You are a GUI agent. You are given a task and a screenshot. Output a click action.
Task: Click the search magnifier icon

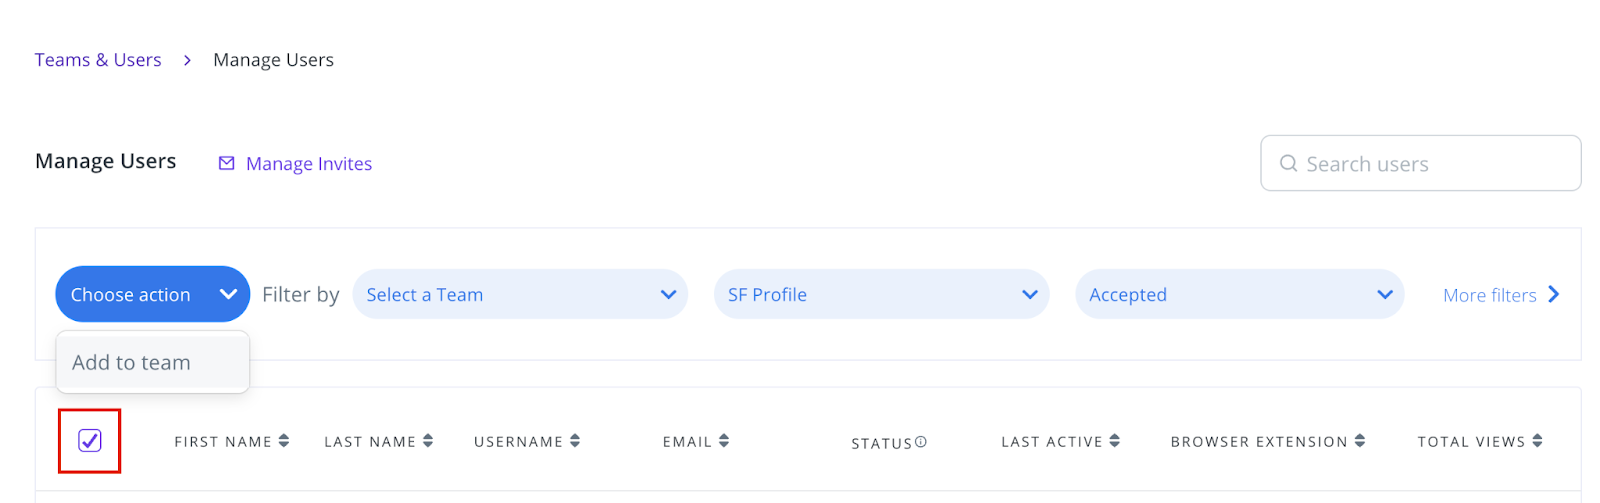tap(1289, 163)
